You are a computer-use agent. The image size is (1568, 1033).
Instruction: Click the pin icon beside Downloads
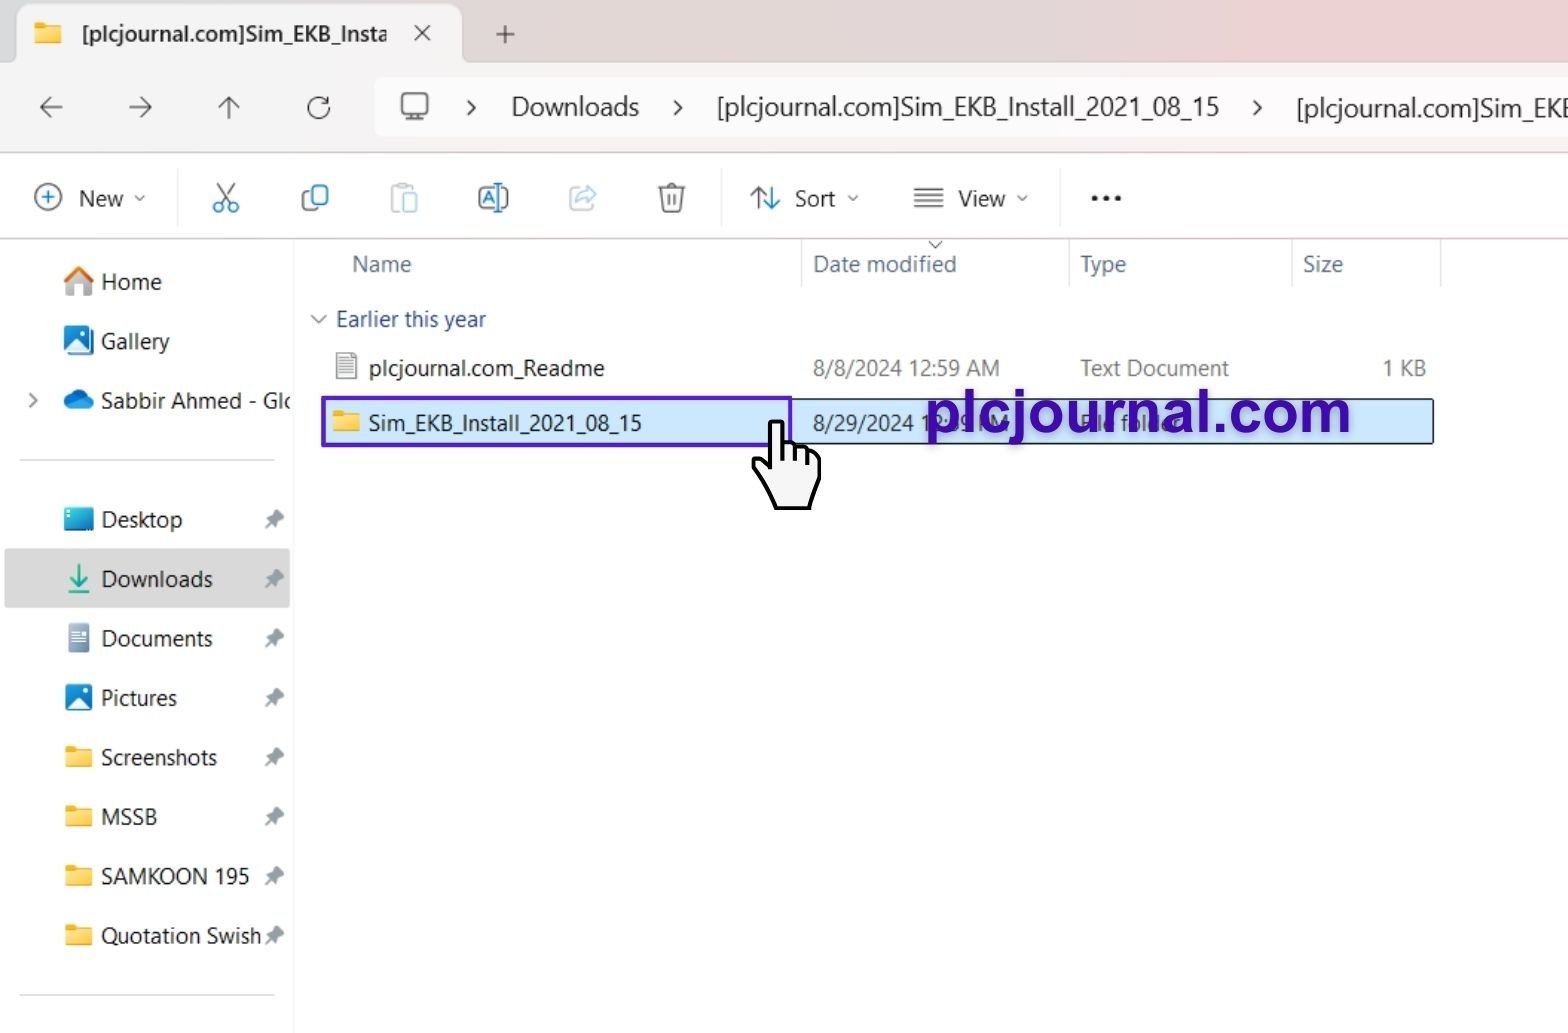274,578
